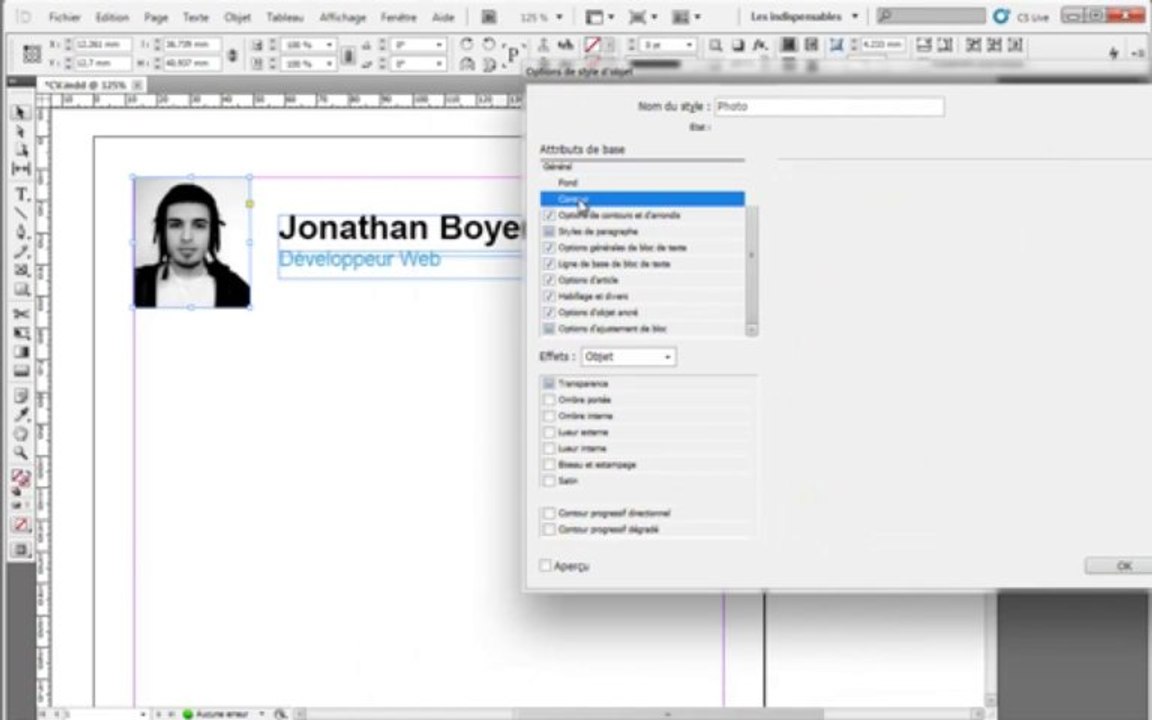The width and height of the screenshot is (1152, 720).
Task: Open the rotation angle dropdown
Action: 439,46
